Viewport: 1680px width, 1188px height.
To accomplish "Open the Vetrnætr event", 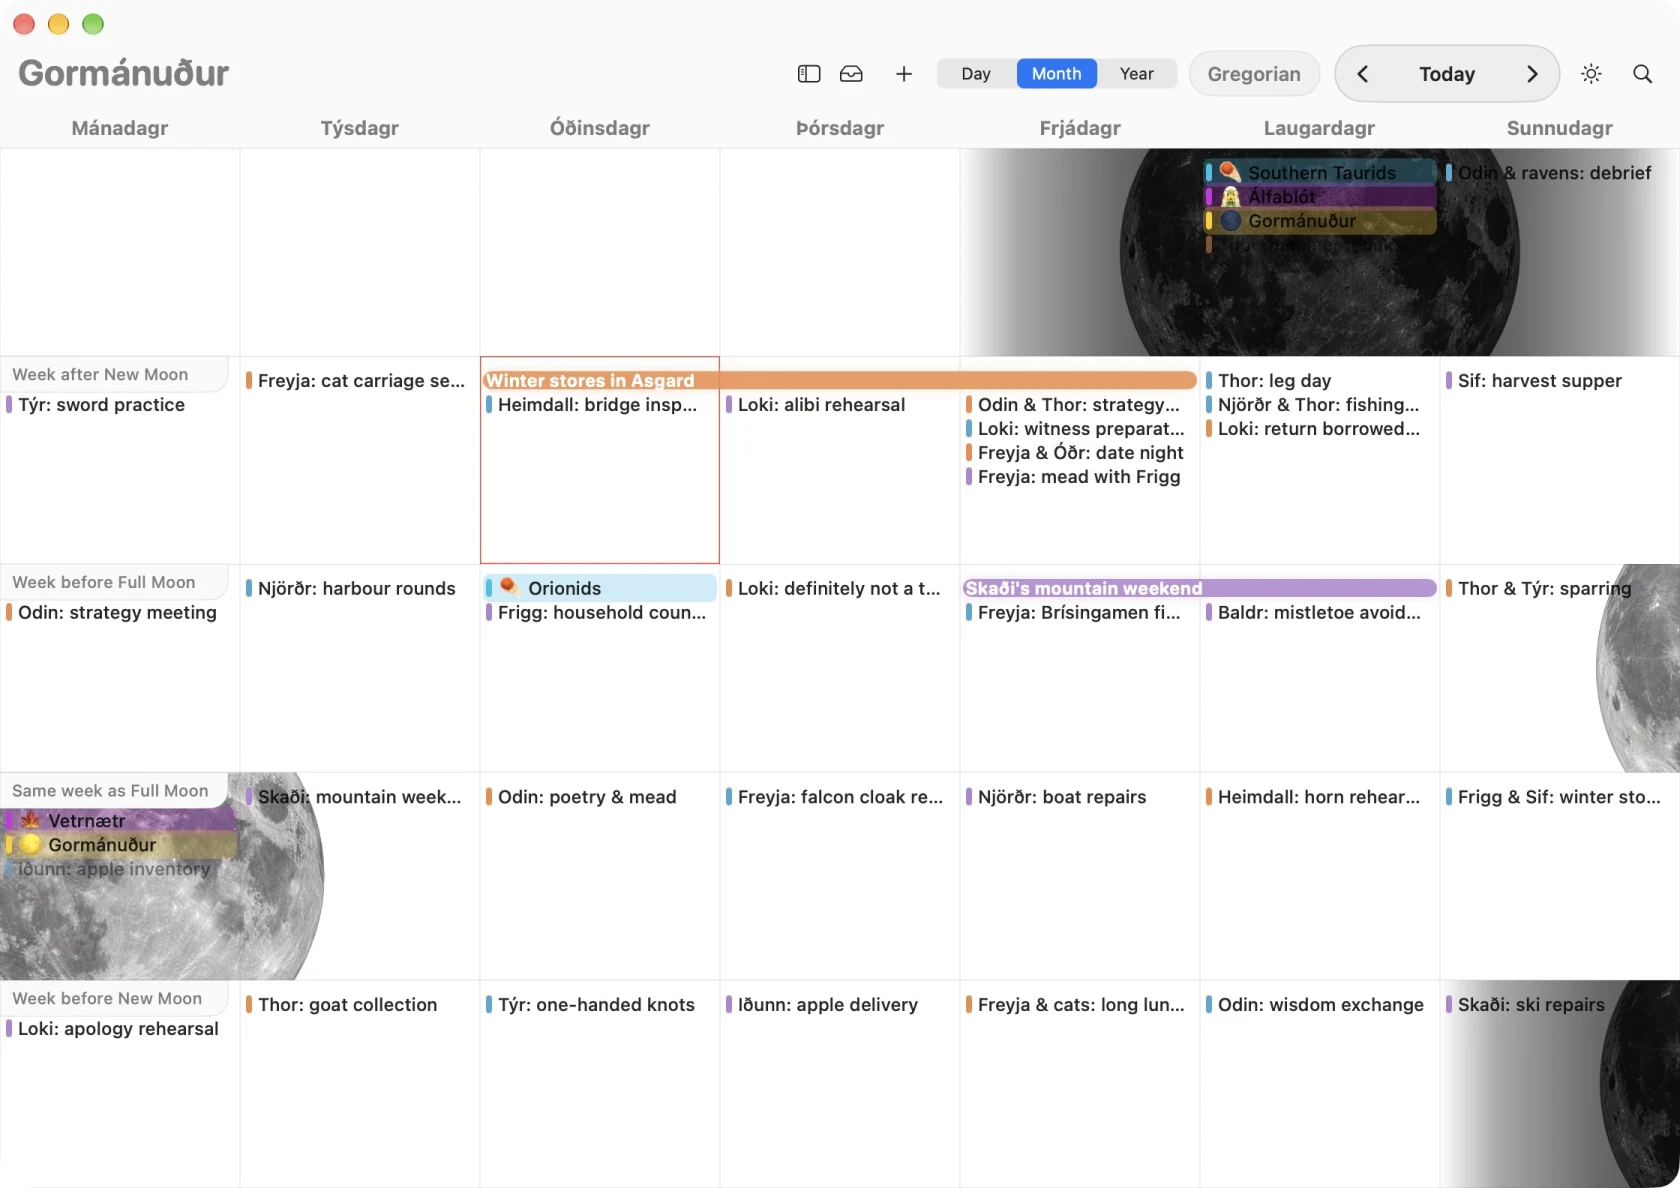I will pos(120,820).
